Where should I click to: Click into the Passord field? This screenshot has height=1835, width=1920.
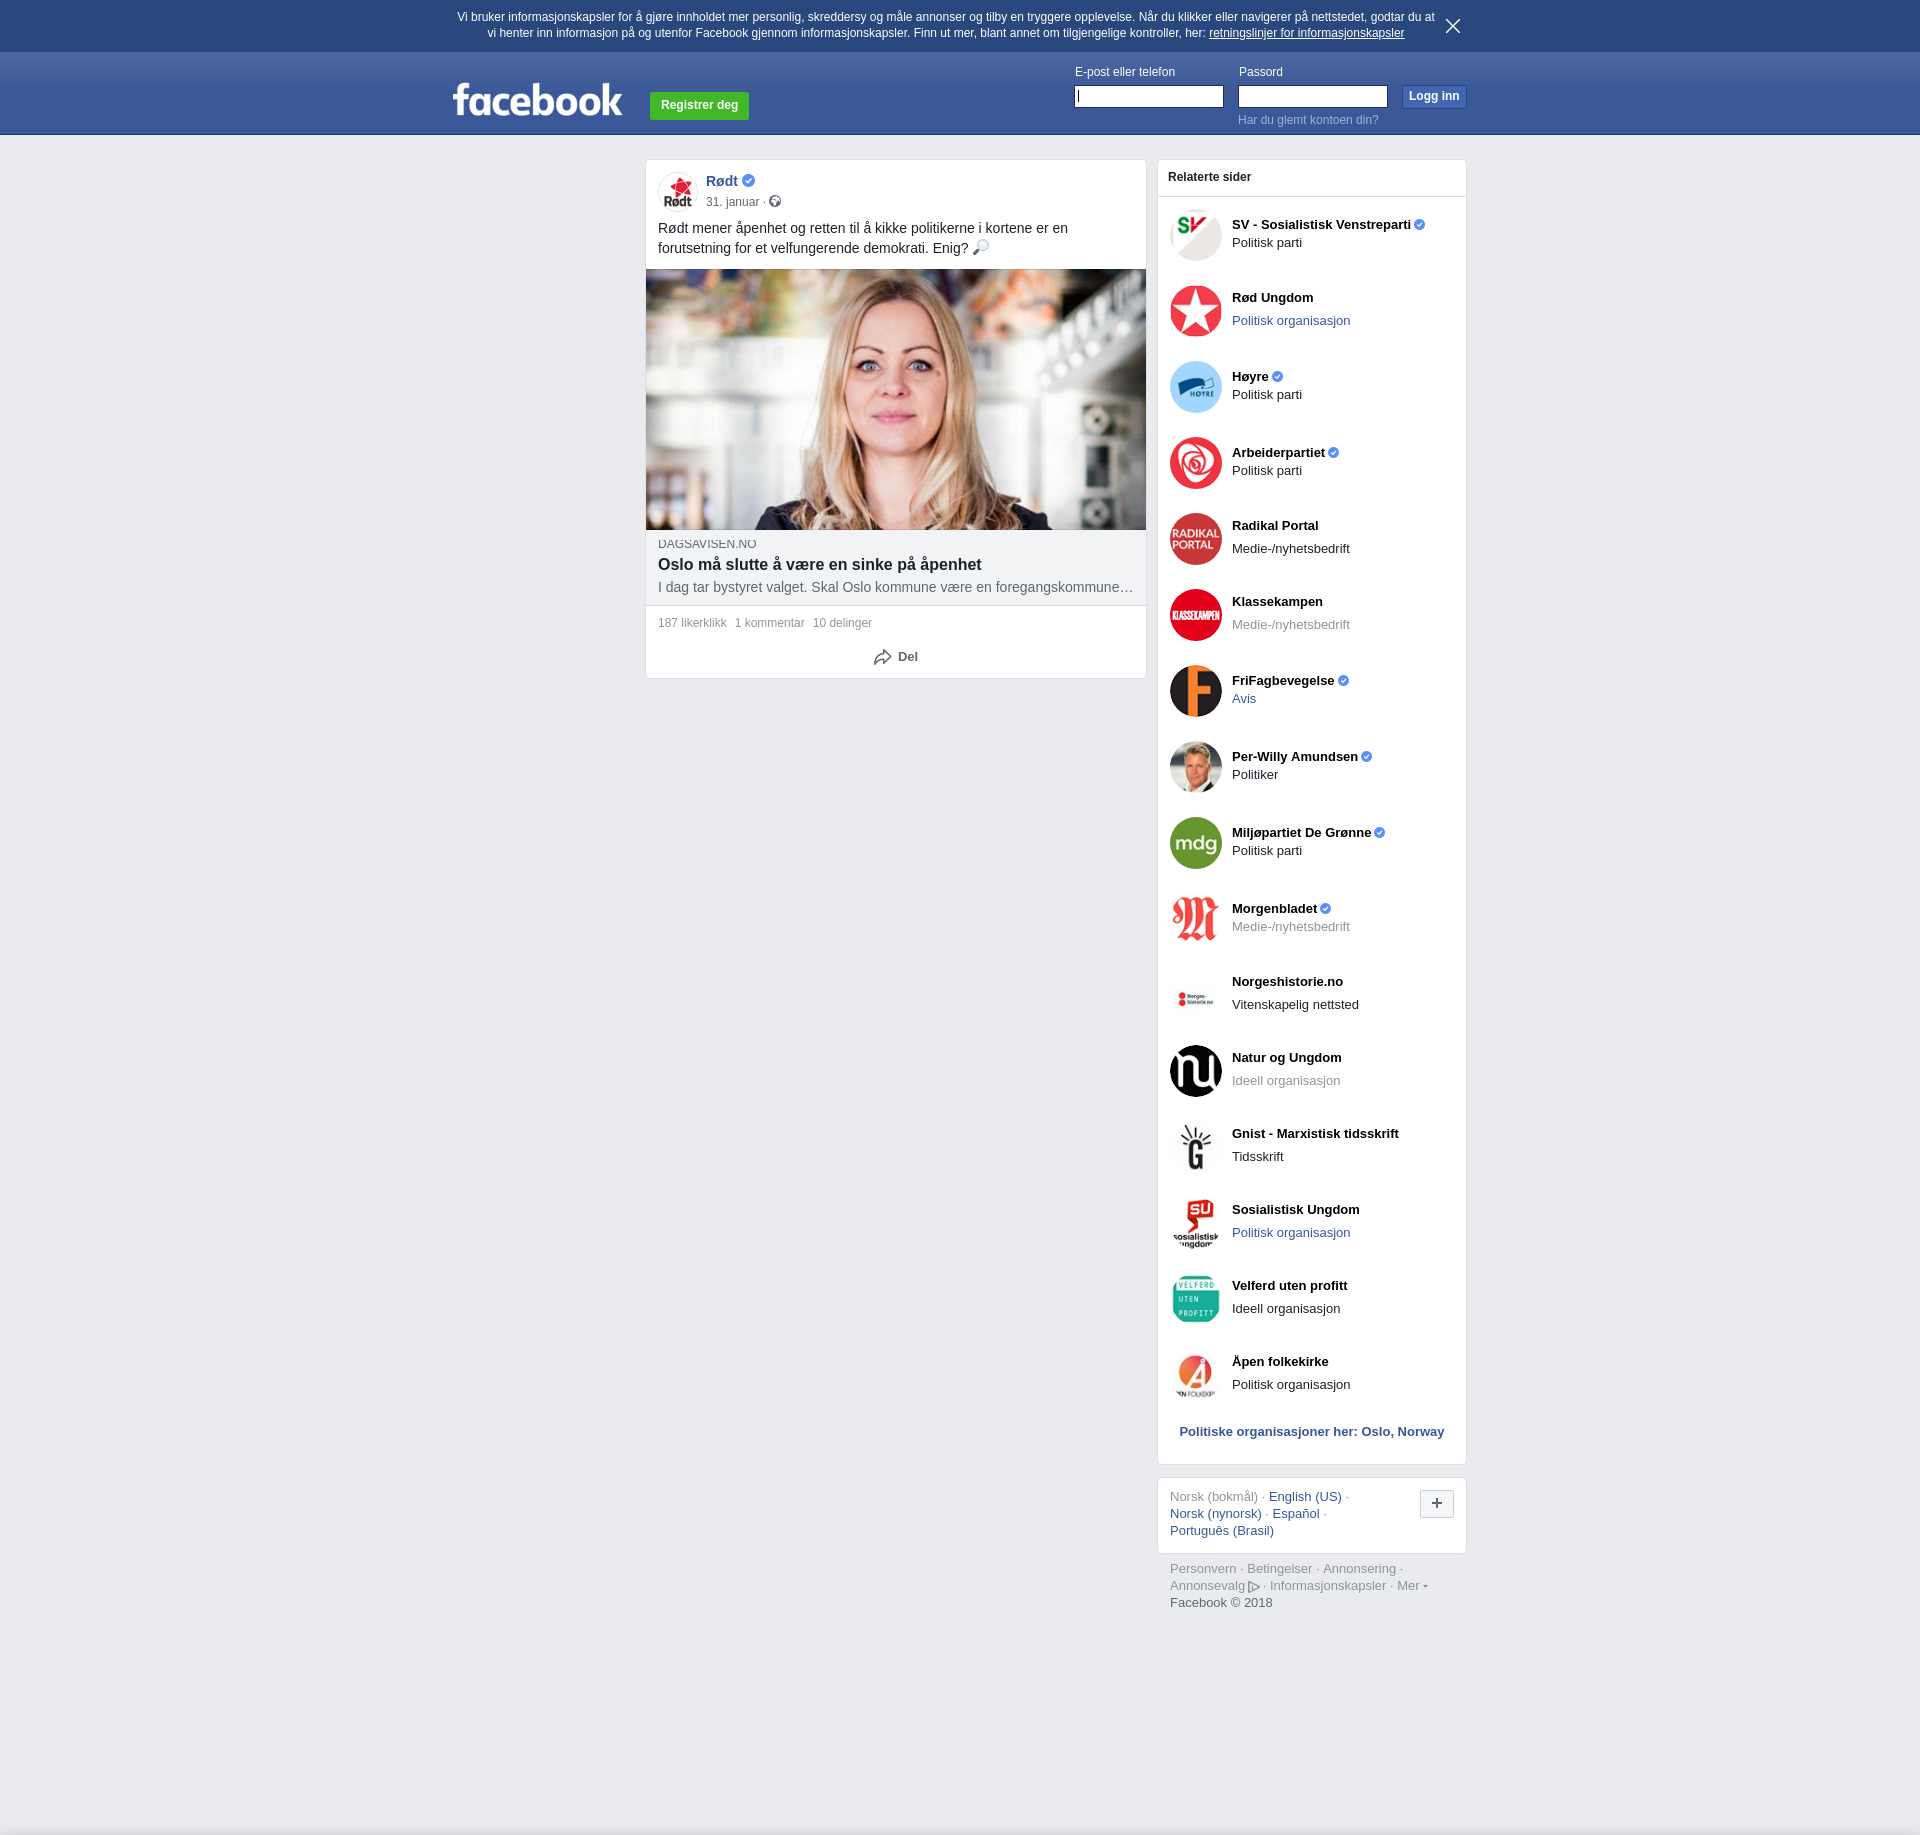point(1312,97)
